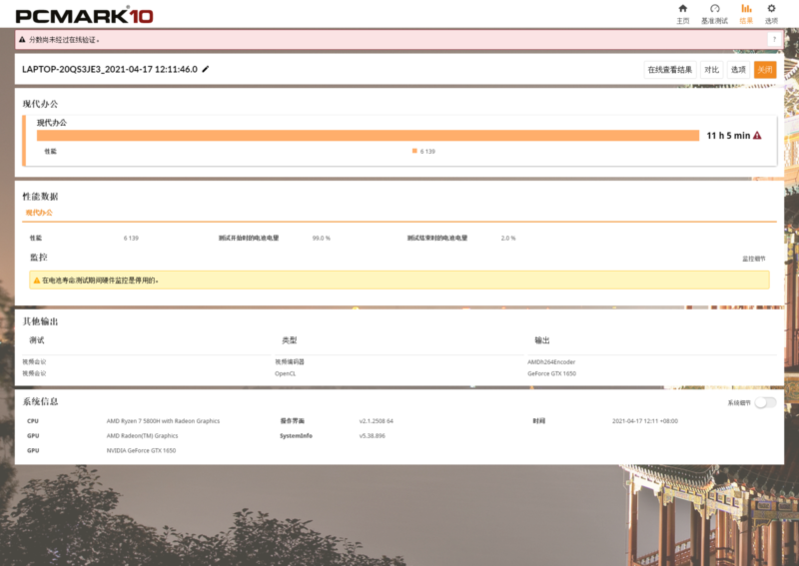The image size is (799, 566).
Task: Click the 99.0 % starting battery value
Action: coord(321,238)
